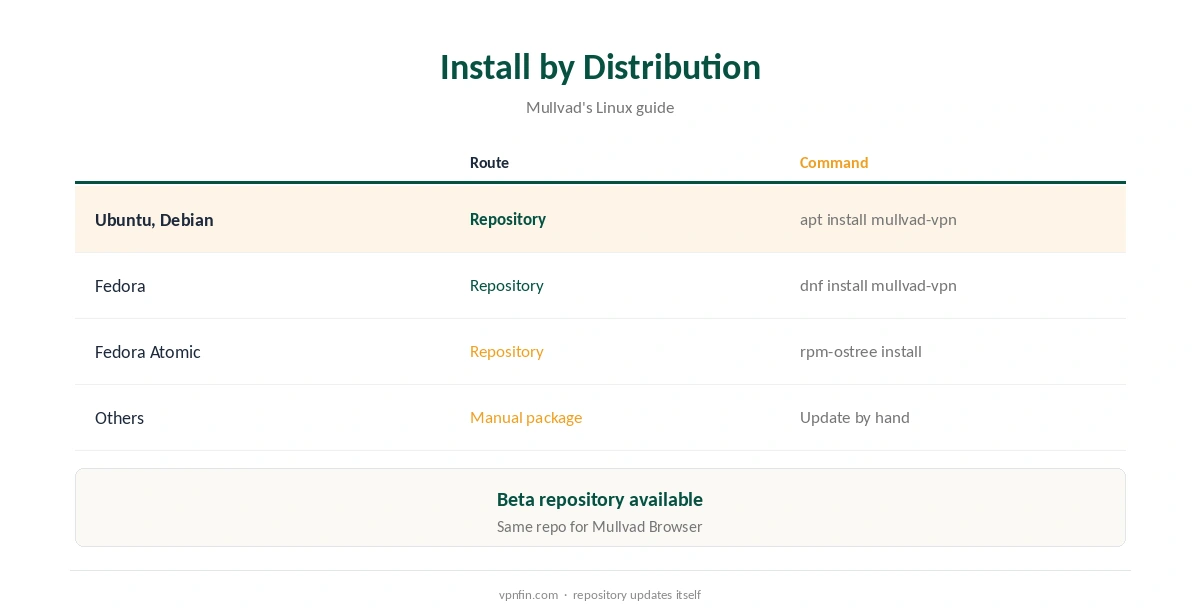1200x614 pixels.
Task: Select 'rpm-ostree install' command text
Action: [861, 351]
